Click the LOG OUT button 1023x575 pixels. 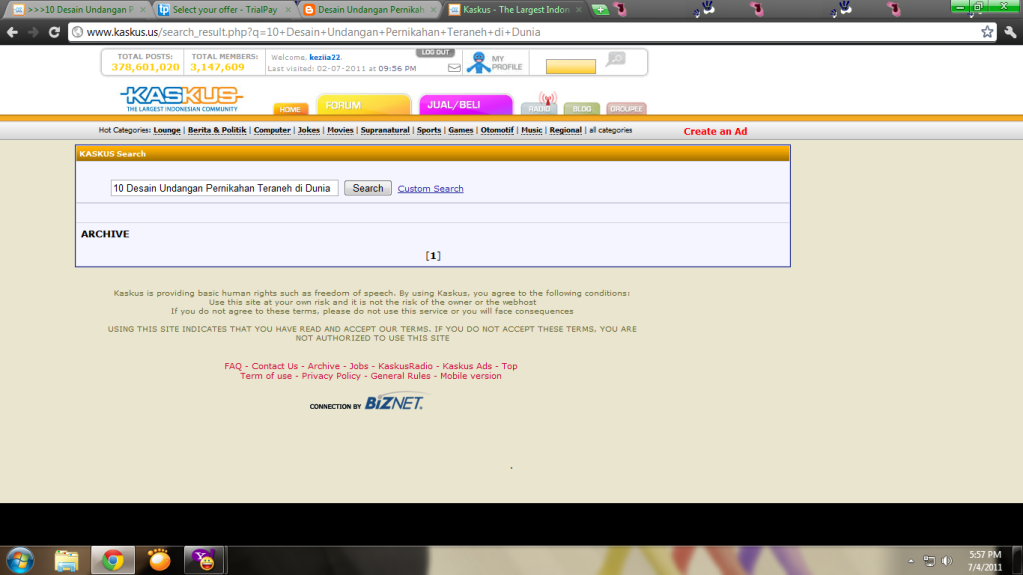click(435, 52)
